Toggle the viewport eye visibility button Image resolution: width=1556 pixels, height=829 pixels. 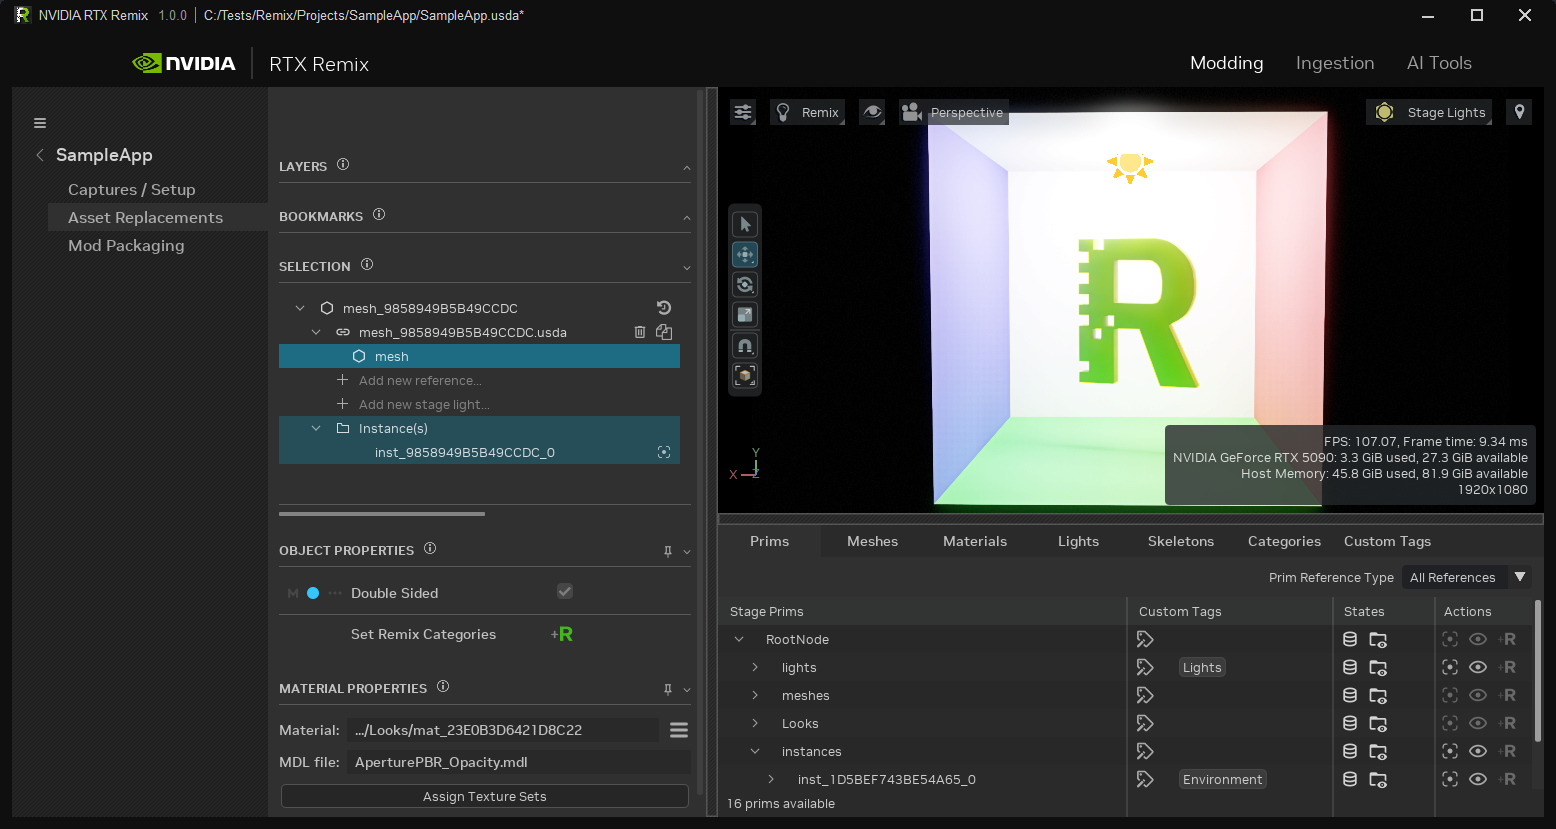872,112
